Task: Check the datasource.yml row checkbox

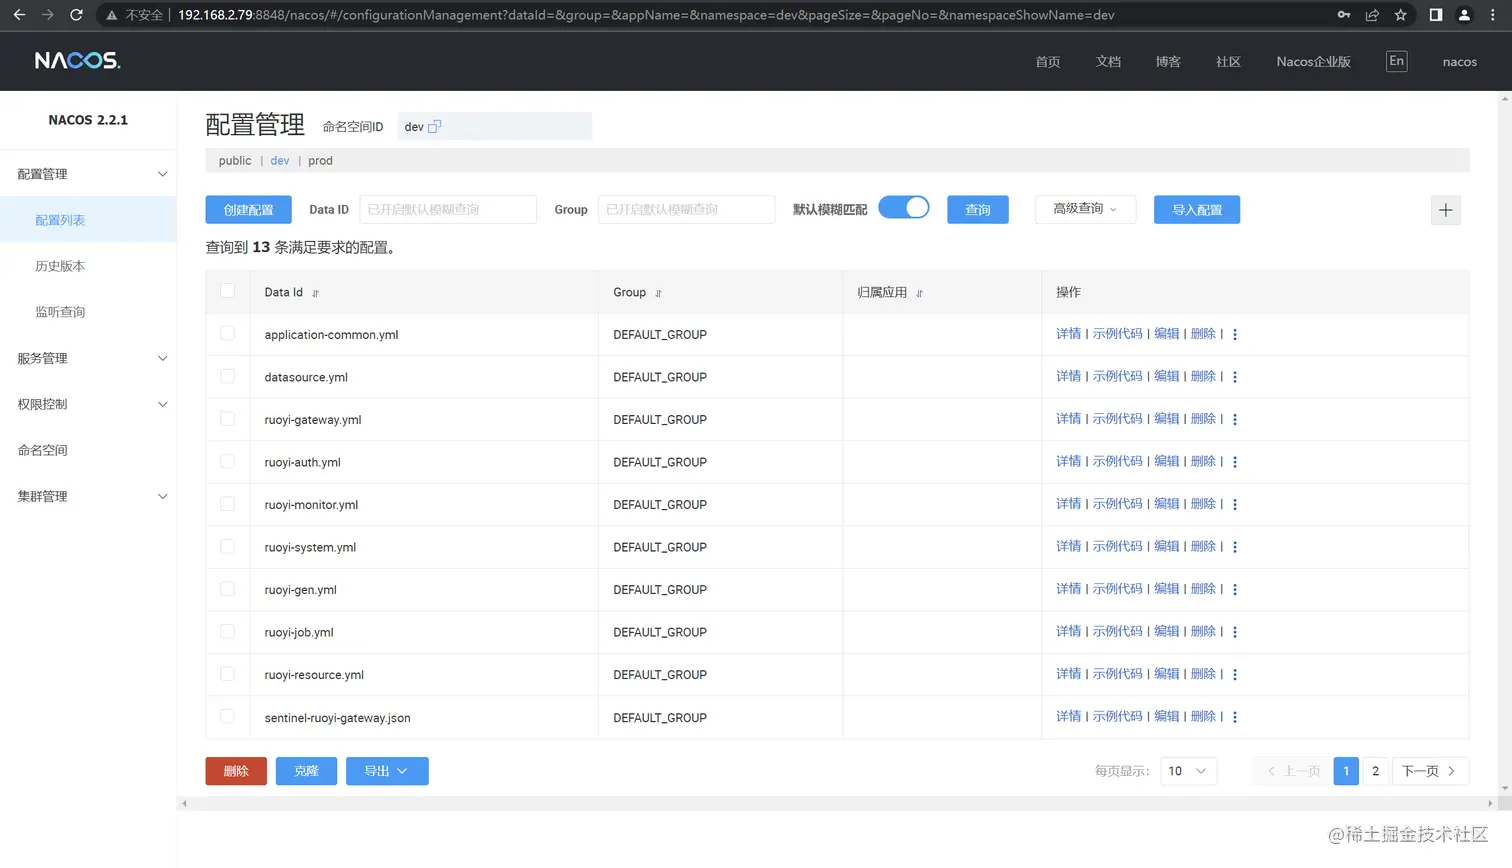Action: pos(227,376)
